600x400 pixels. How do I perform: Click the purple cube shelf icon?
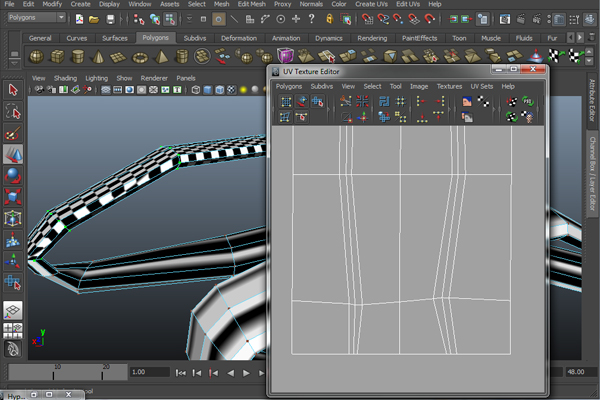click(285, 56)
